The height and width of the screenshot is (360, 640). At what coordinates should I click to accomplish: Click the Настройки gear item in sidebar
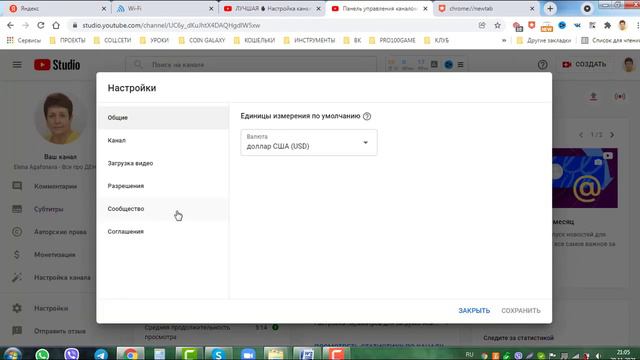tap(48, 308)
